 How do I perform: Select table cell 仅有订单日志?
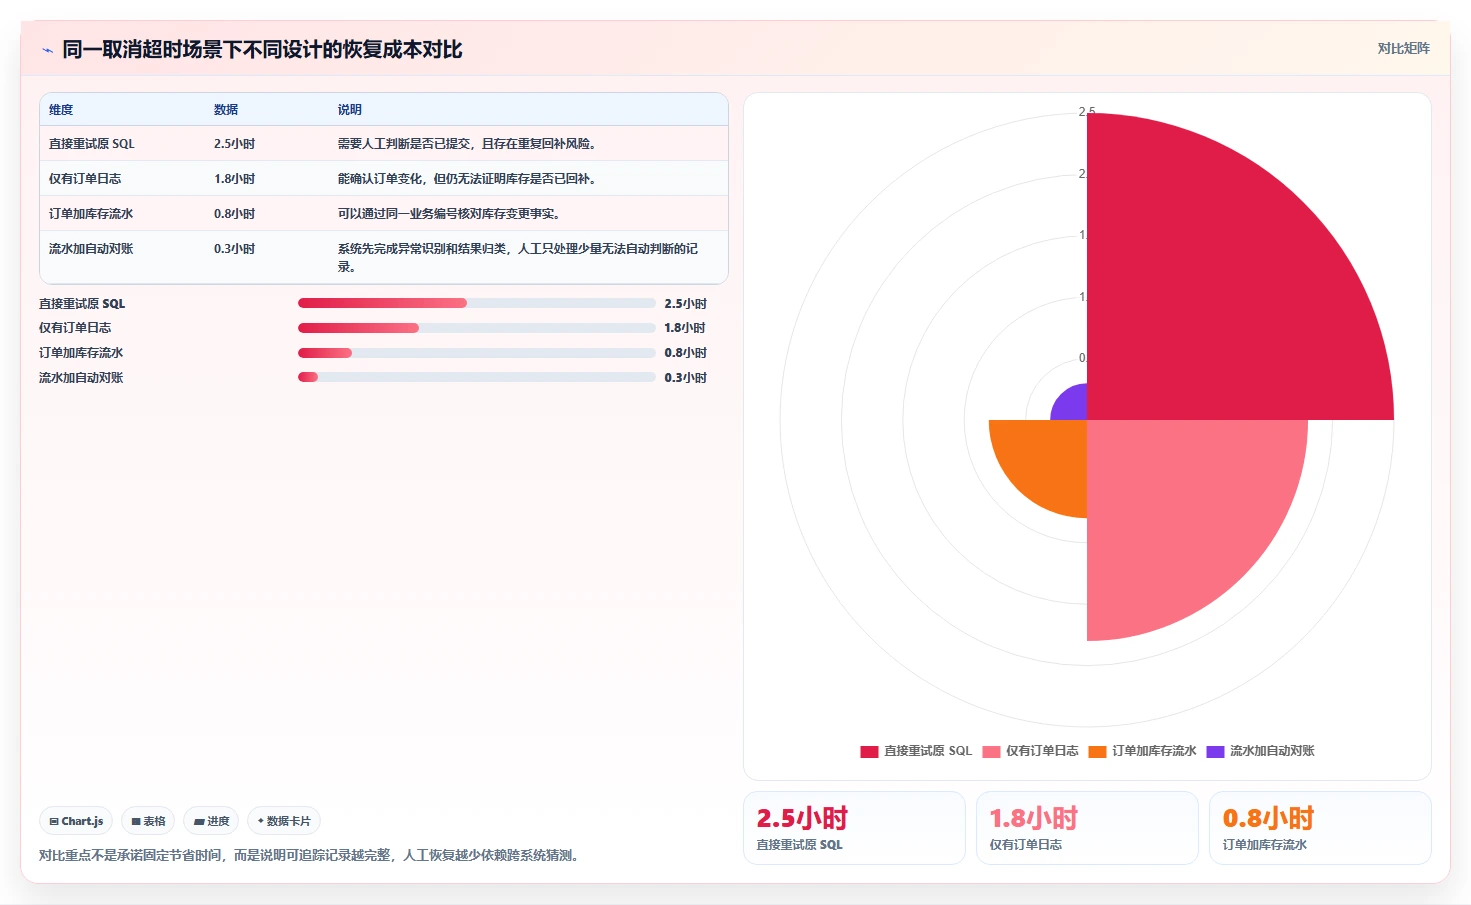85,179
